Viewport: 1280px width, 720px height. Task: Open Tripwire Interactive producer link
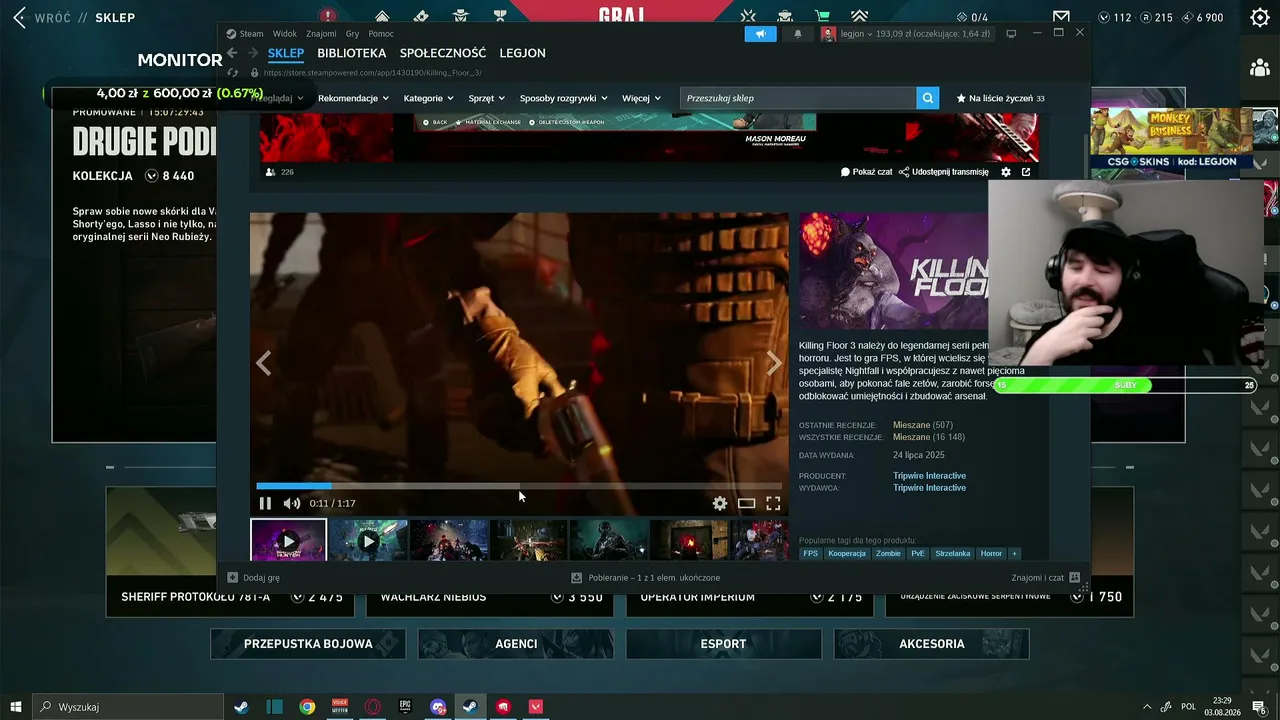929,476
